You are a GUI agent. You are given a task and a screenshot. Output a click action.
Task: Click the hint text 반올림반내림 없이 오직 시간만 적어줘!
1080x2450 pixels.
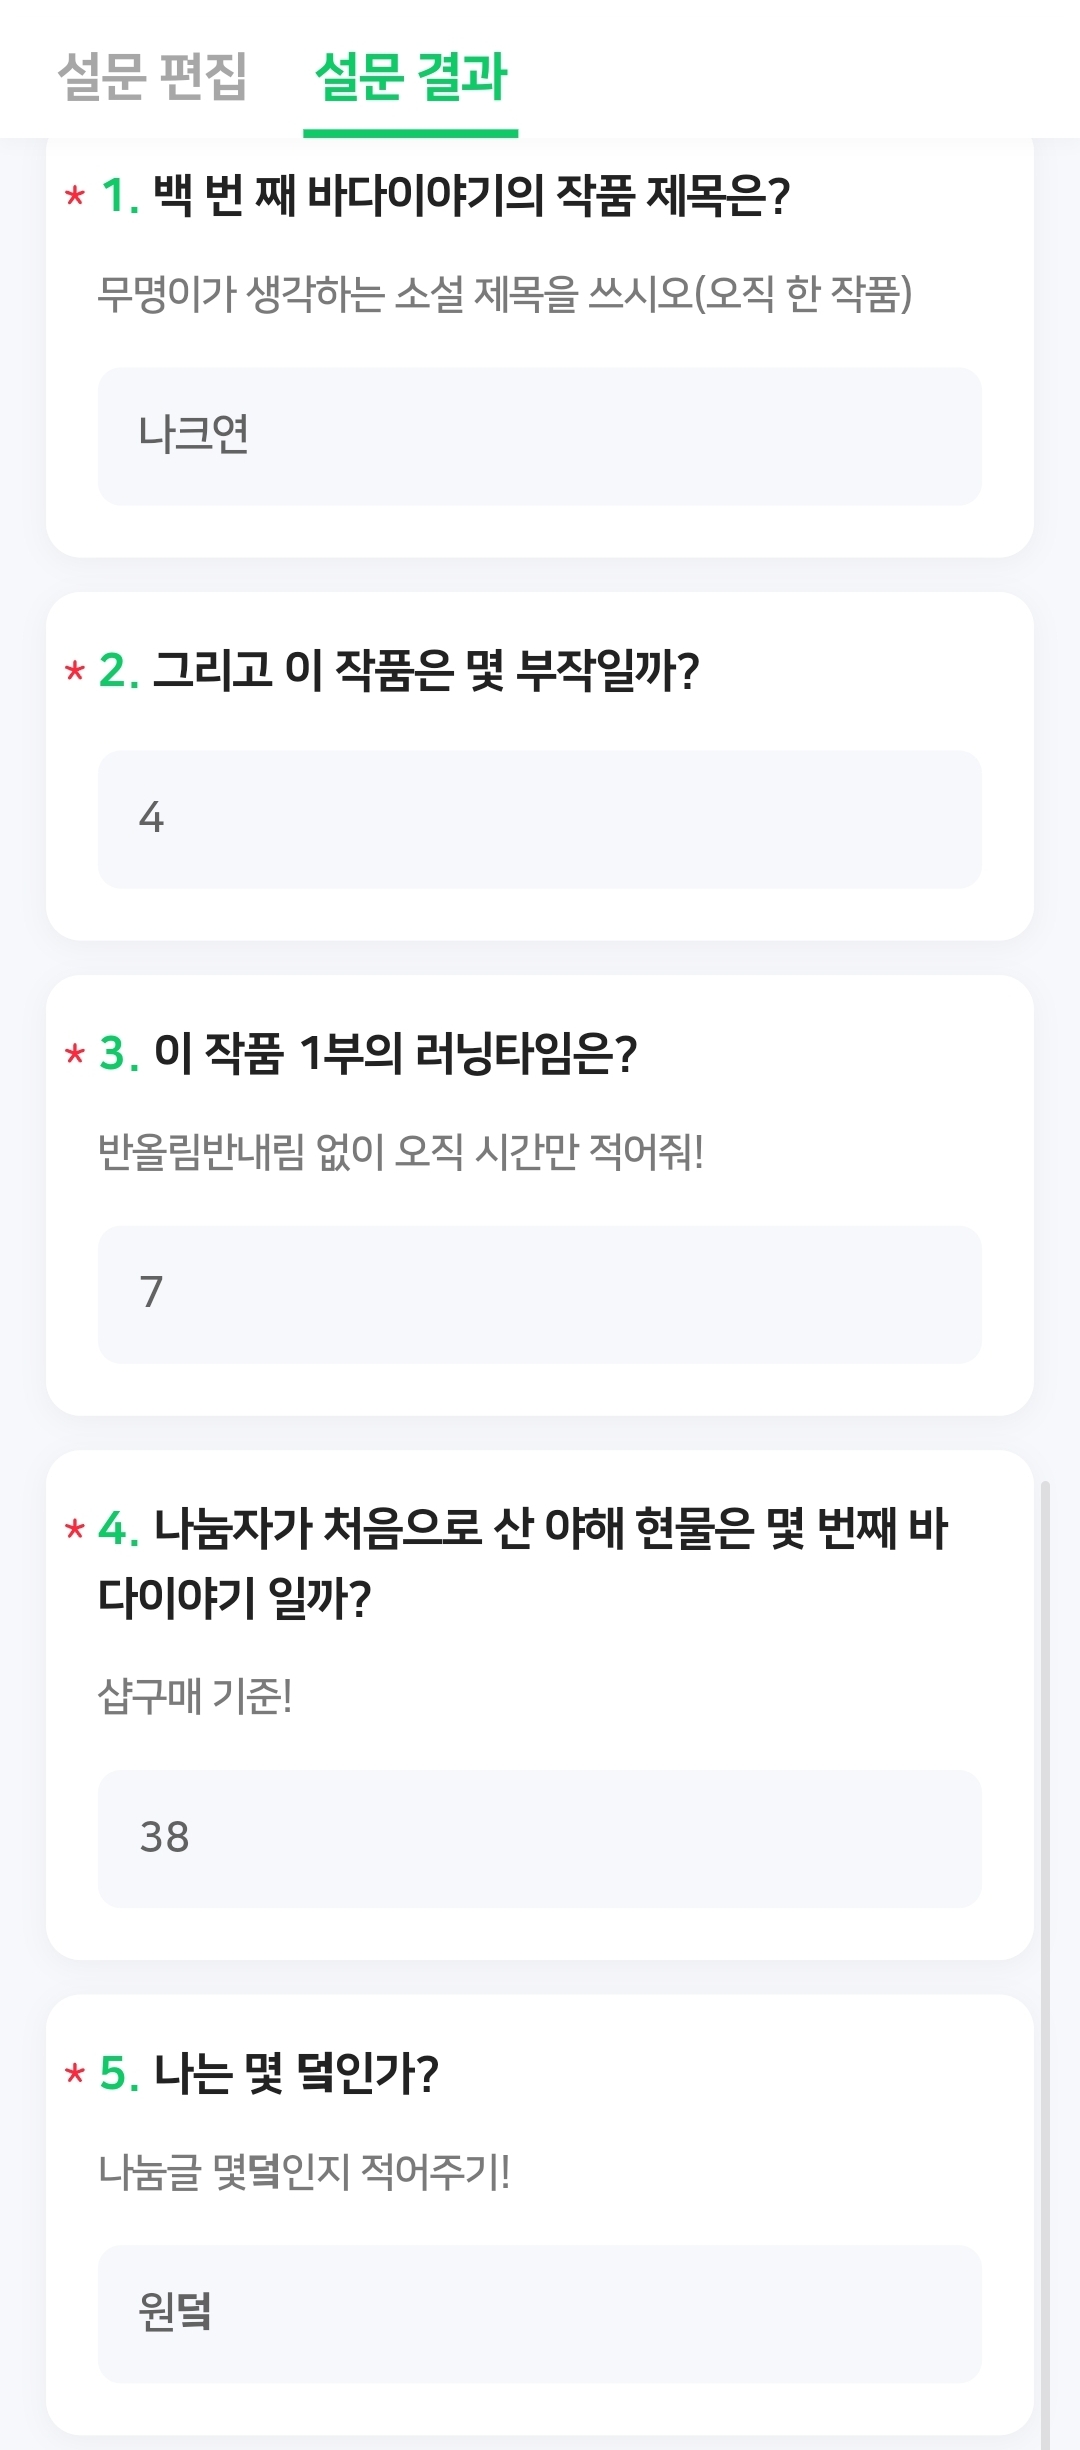pyautogui.click(x=400, y=1152)
